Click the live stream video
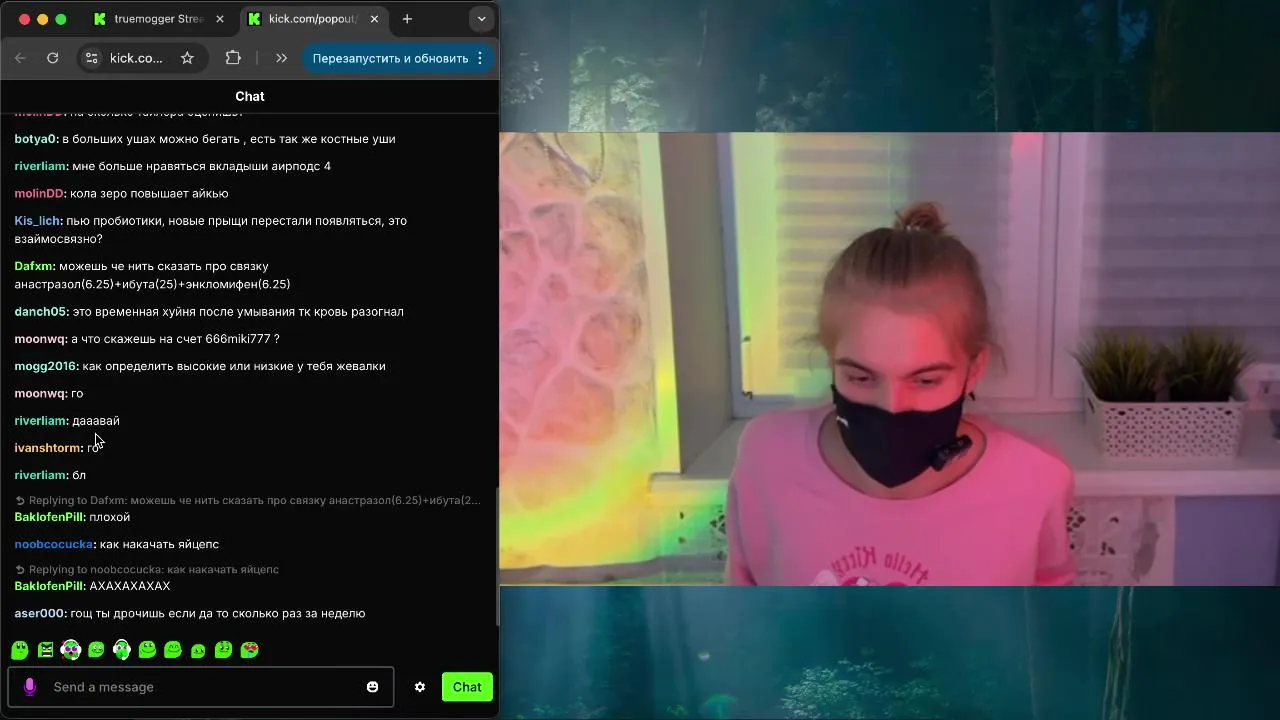 click(x=889, y=359)
